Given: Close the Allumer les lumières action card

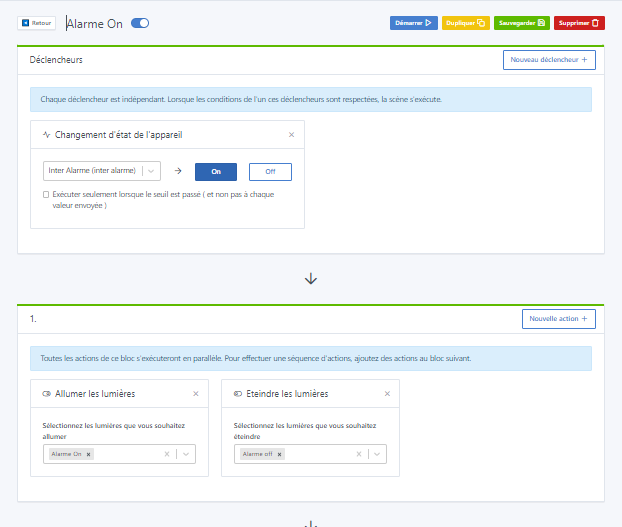Looking at the screenshot, I should pos(196,394).
